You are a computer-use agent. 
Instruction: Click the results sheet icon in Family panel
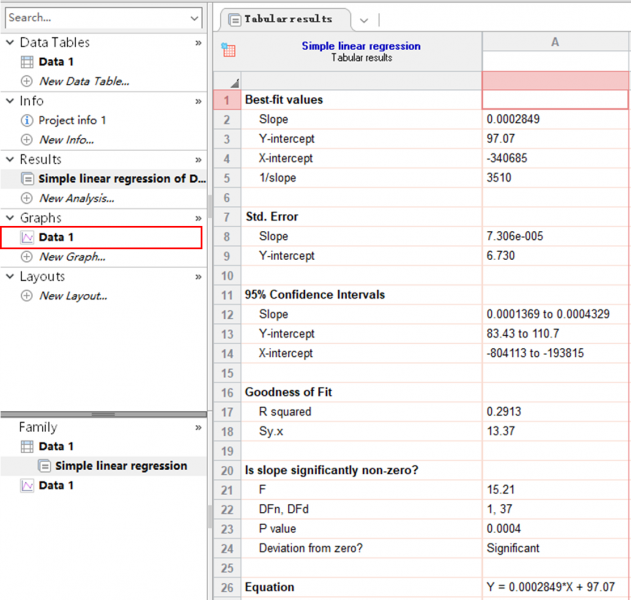pyautogui.click(x=44, y=466)
